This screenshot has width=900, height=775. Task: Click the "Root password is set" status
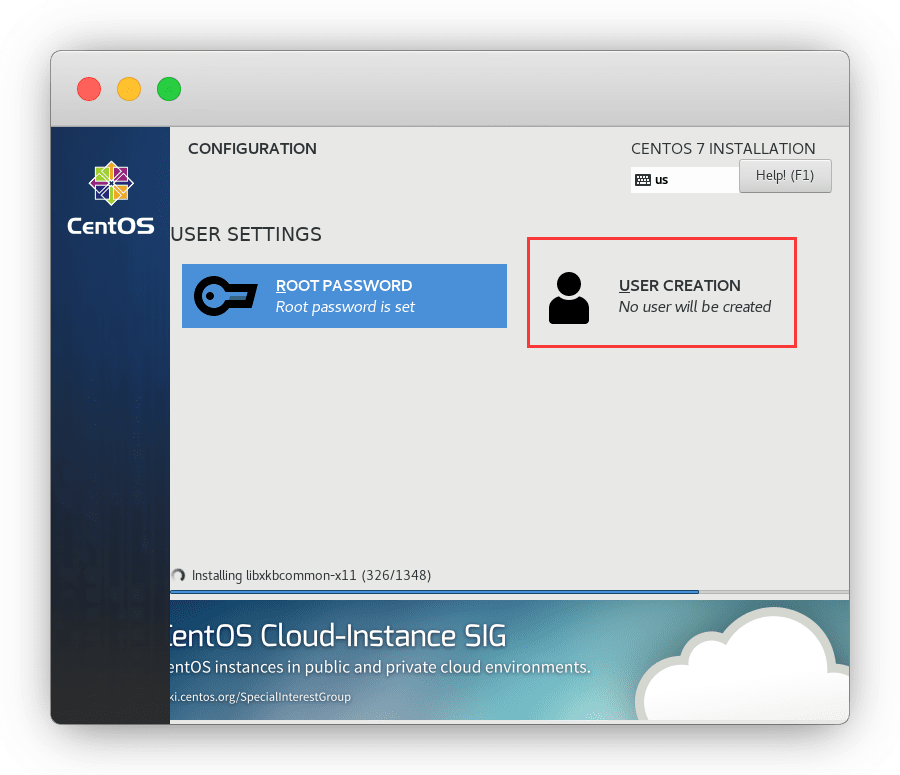(345, 307)
